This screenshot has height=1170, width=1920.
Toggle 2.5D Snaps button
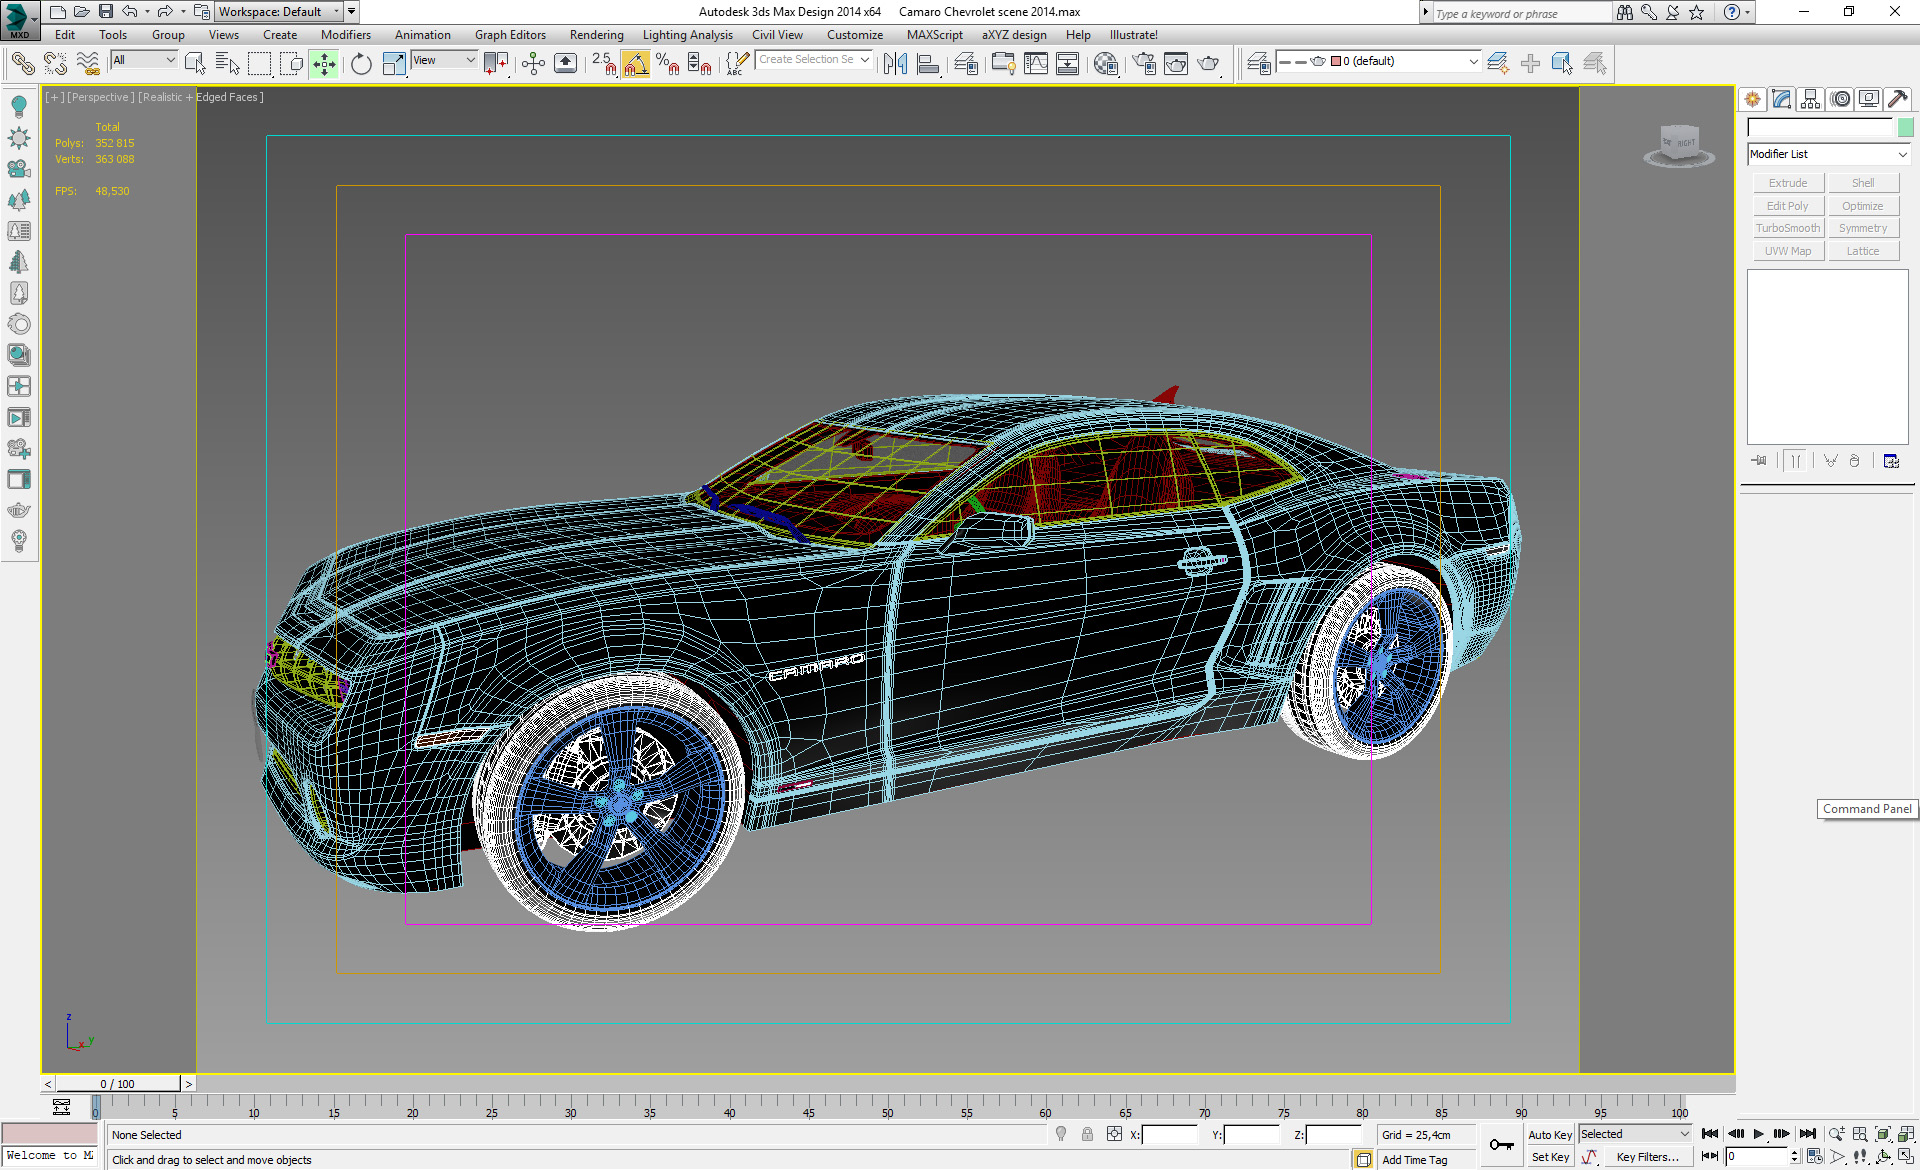tap(603, 64)
